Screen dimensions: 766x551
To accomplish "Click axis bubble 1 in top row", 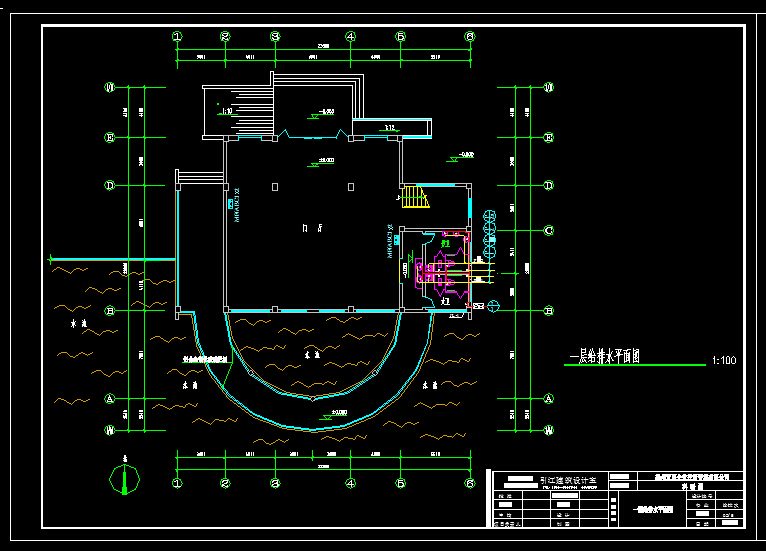I will pyautogui.click(x=177, y=36).
